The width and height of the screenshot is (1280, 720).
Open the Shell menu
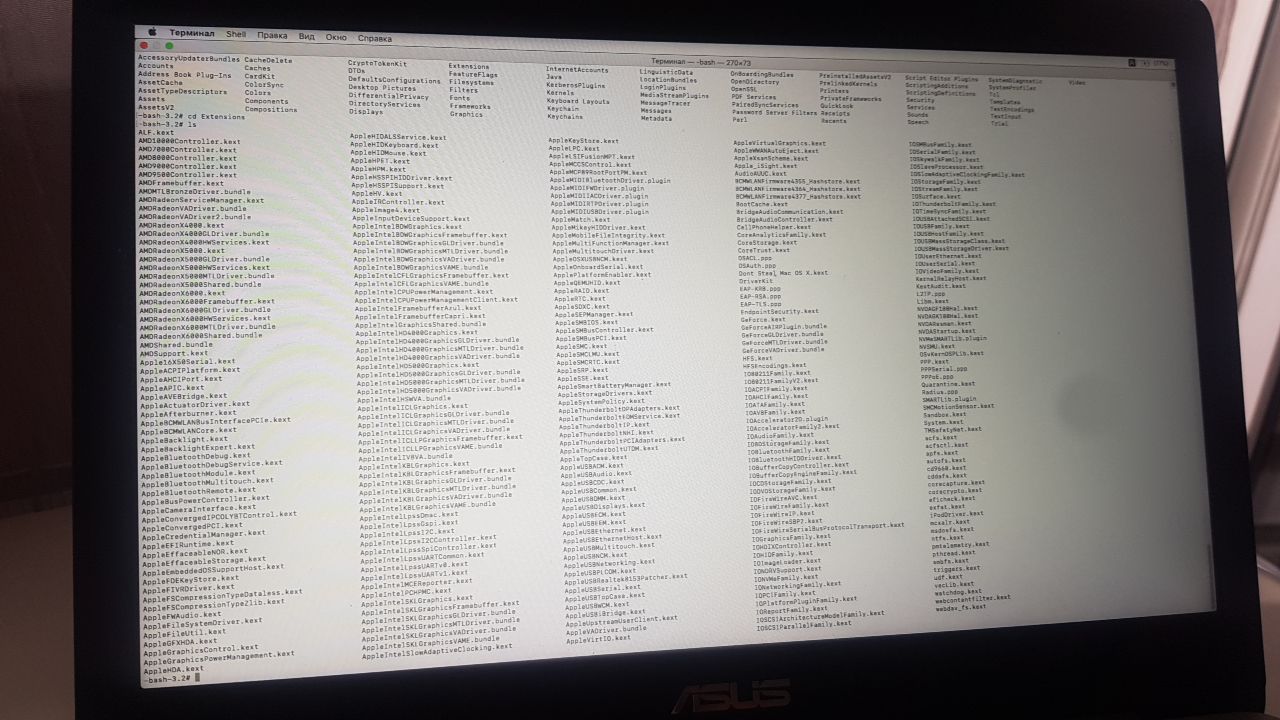(x=236, y=34)
